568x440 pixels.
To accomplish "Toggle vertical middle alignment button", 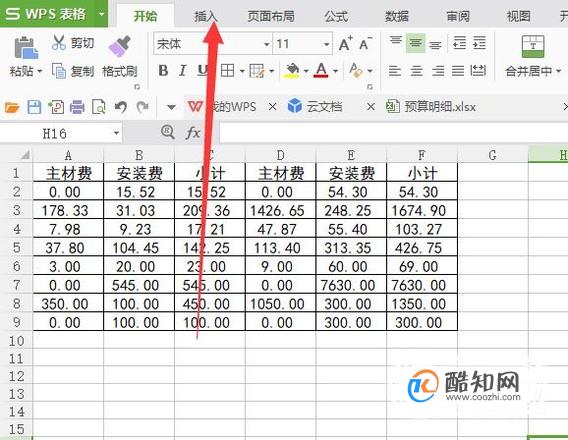I will tap(415, 43).
